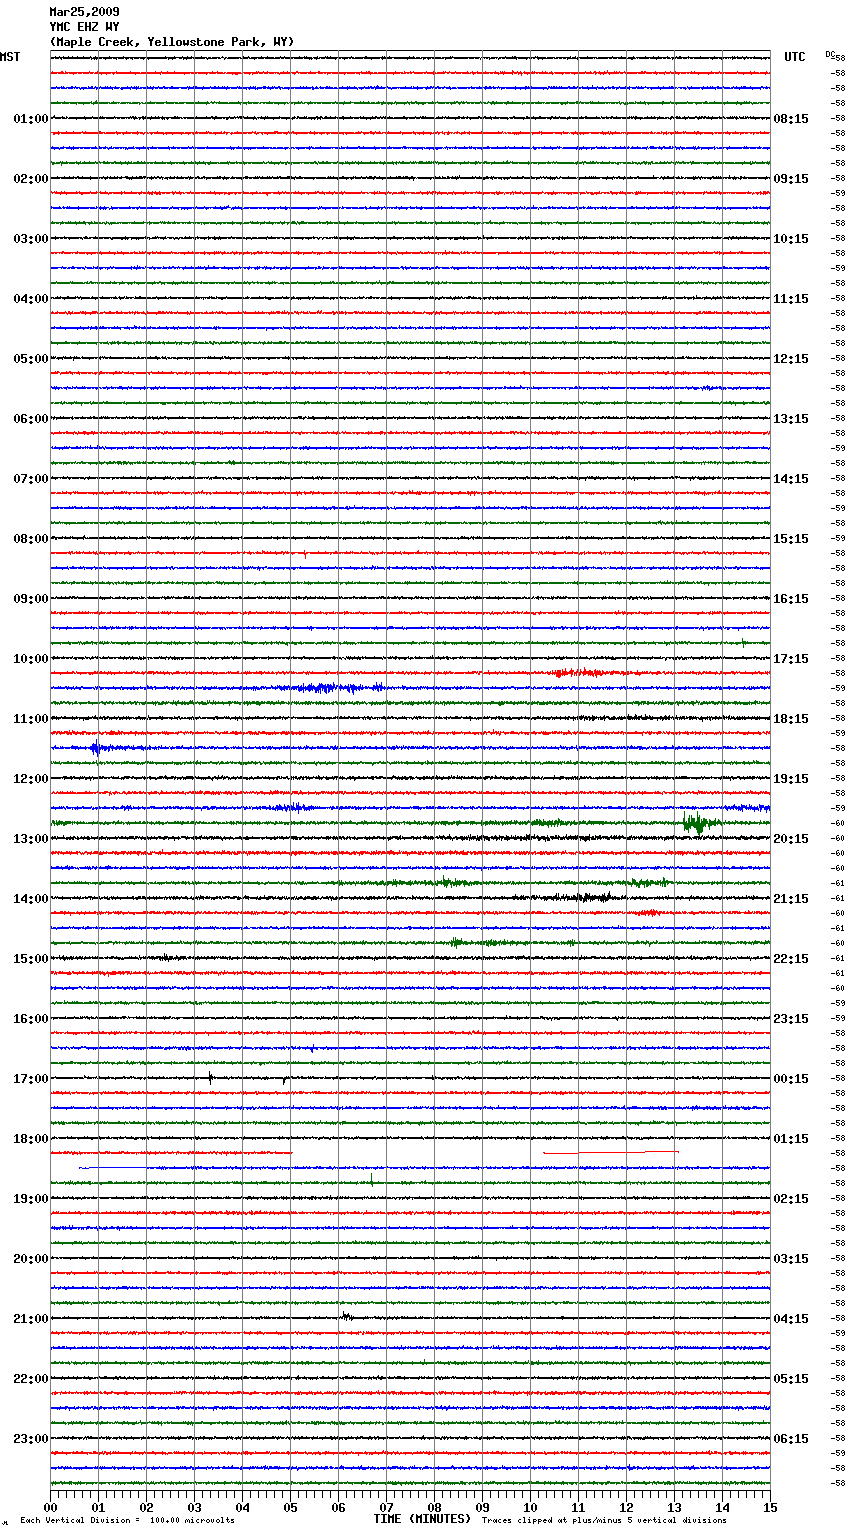
Task: Select the station code text YMC EHZ WY
Action: coord(84,27)
